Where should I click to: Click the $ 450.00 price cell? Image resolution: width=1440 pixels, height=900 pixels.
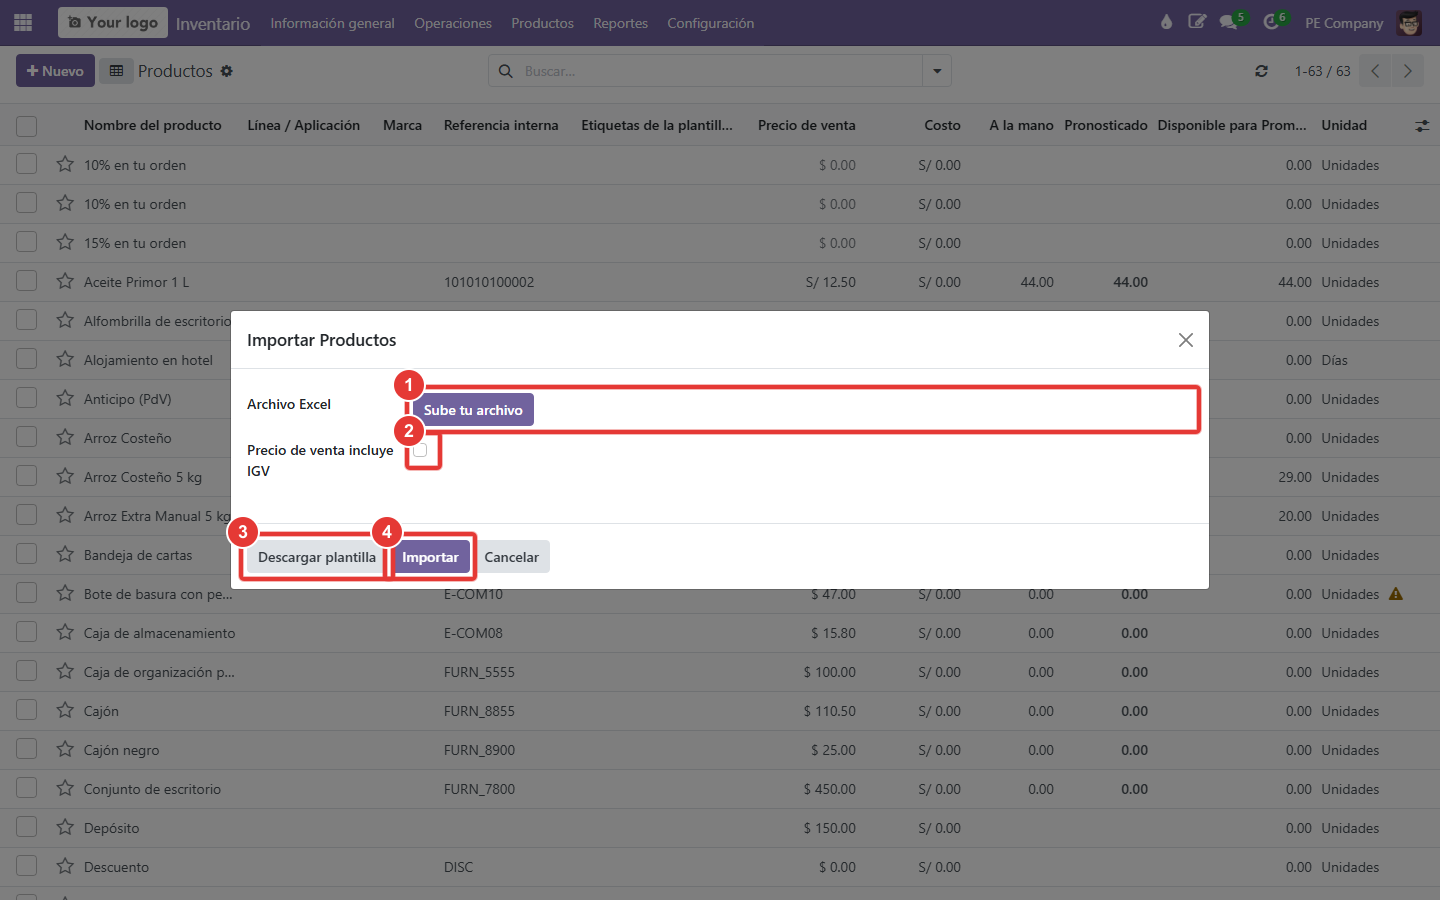tap(829, 789)
